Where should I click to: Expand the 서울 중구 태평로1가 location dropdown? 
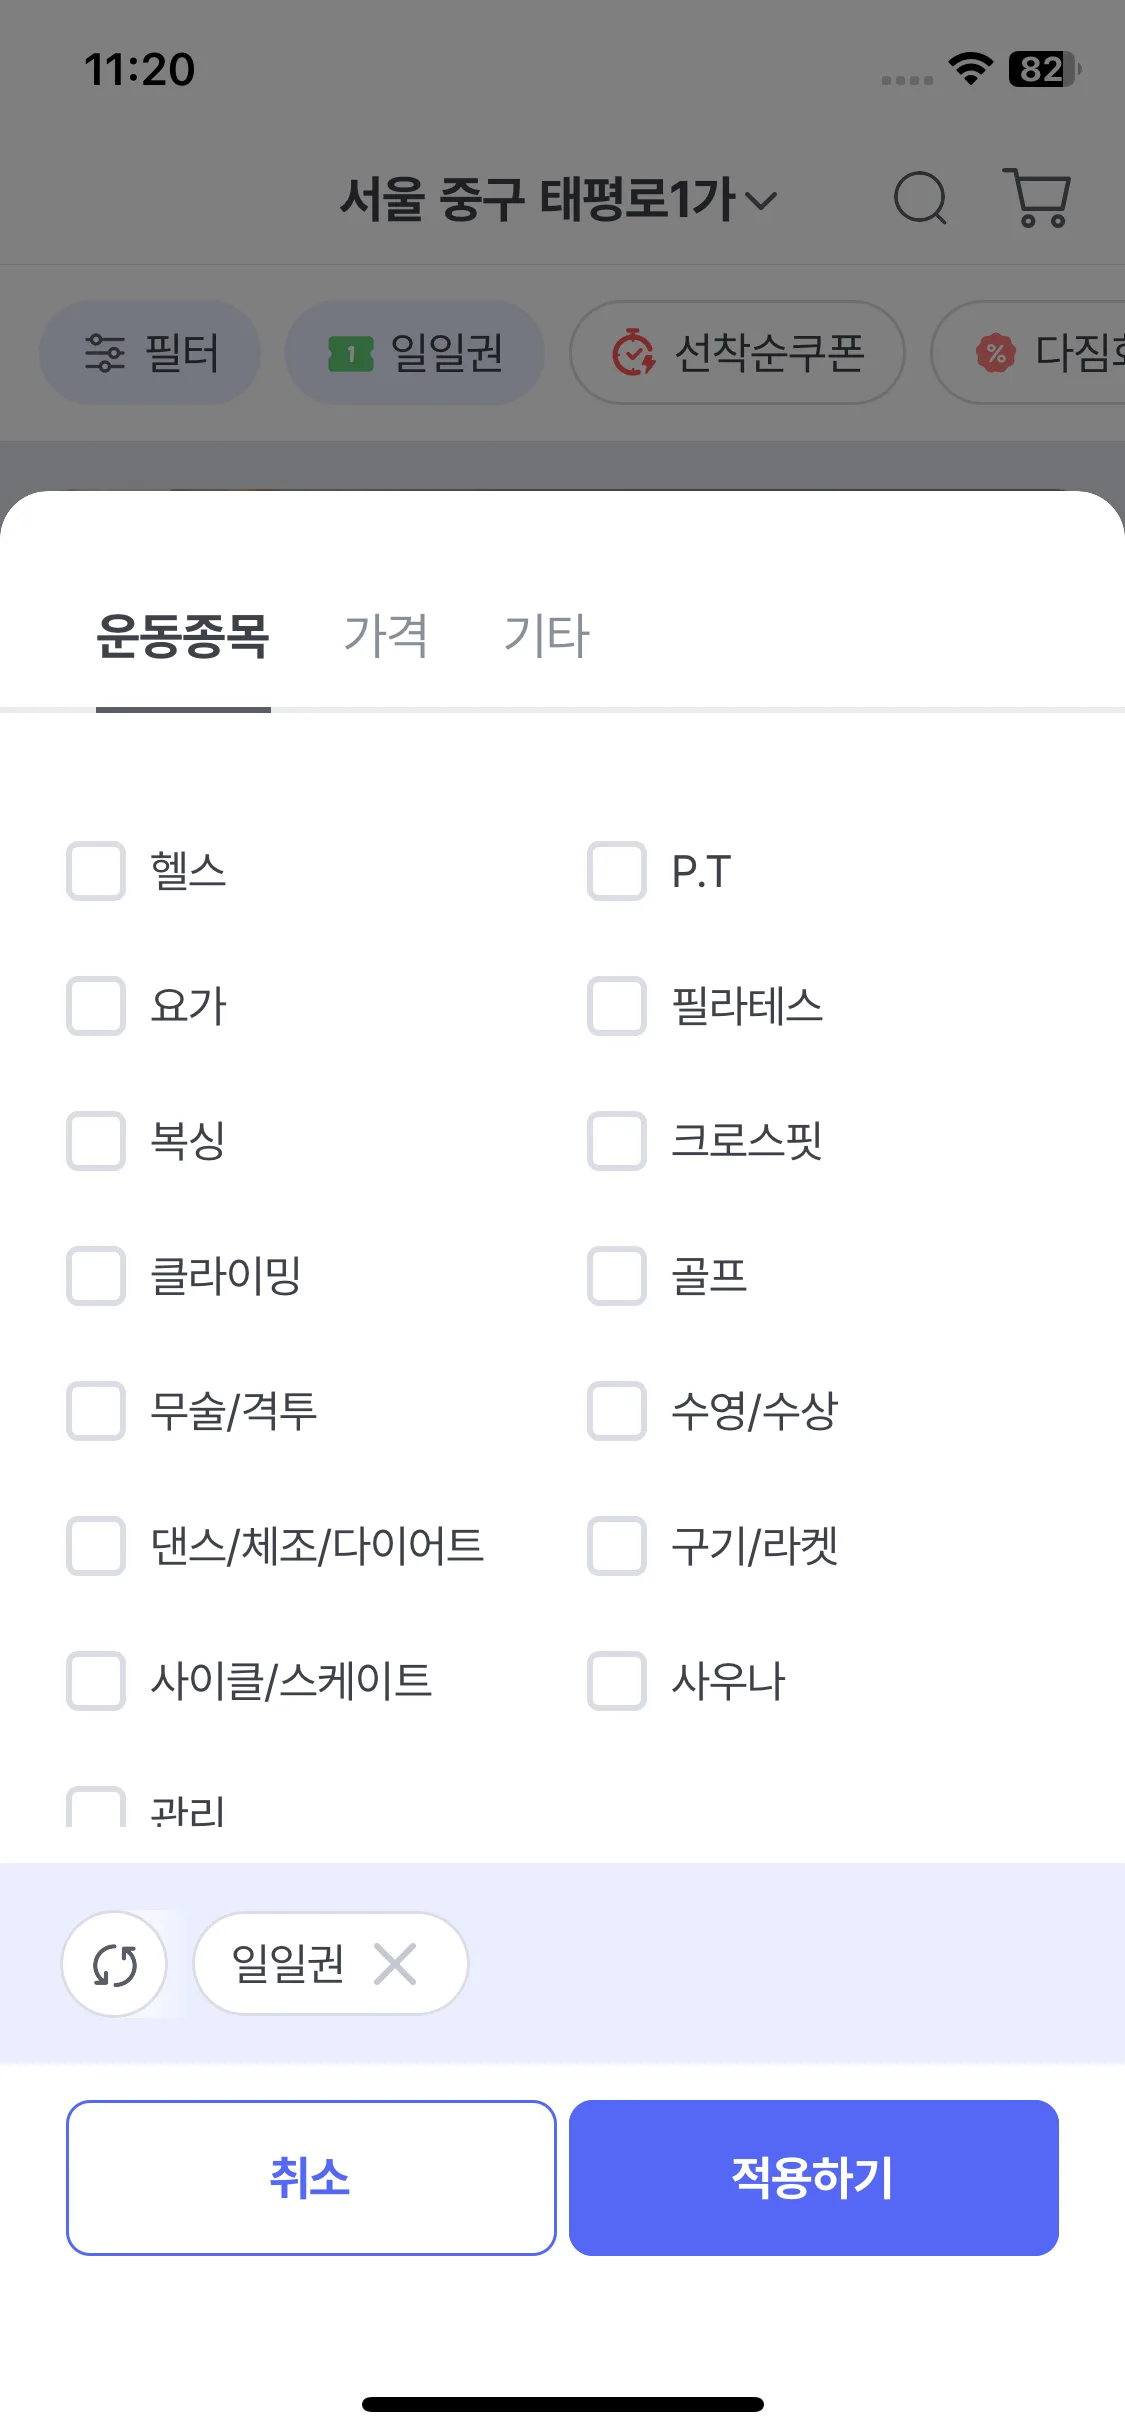click(558, 198)
